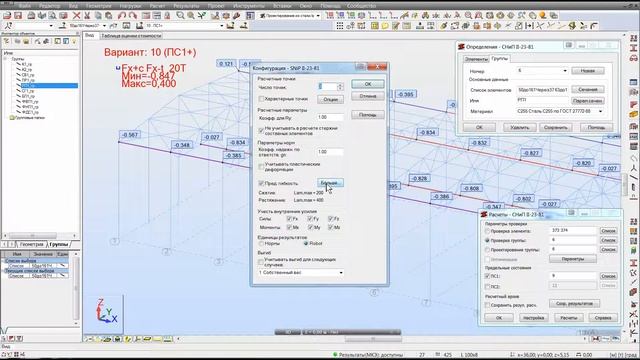This screenshot has height=360, width=640.
Task: Click the dotted grid icon in second toolbar
Action: coord(340,26)
